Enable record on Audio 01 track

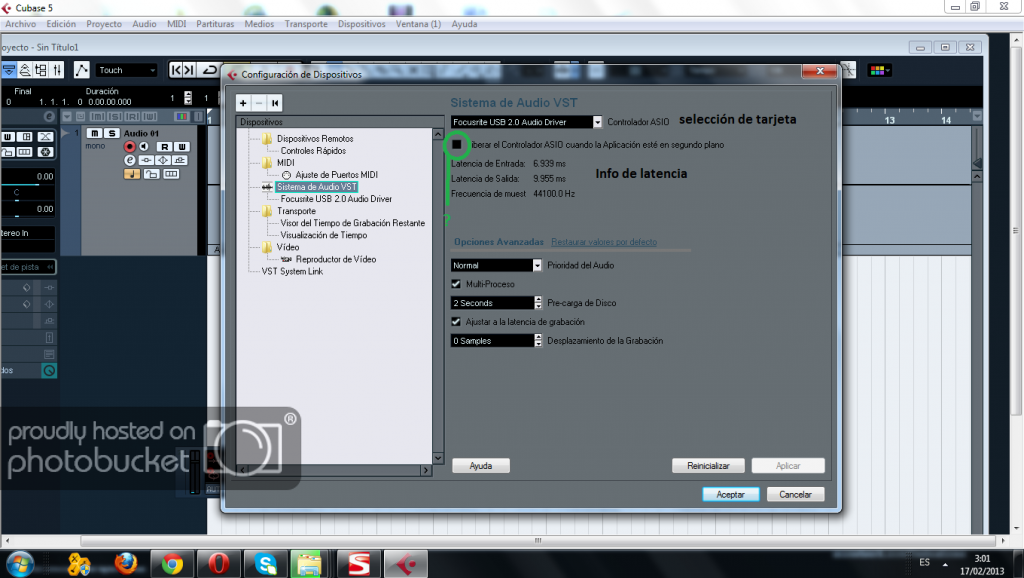point(129,146)
